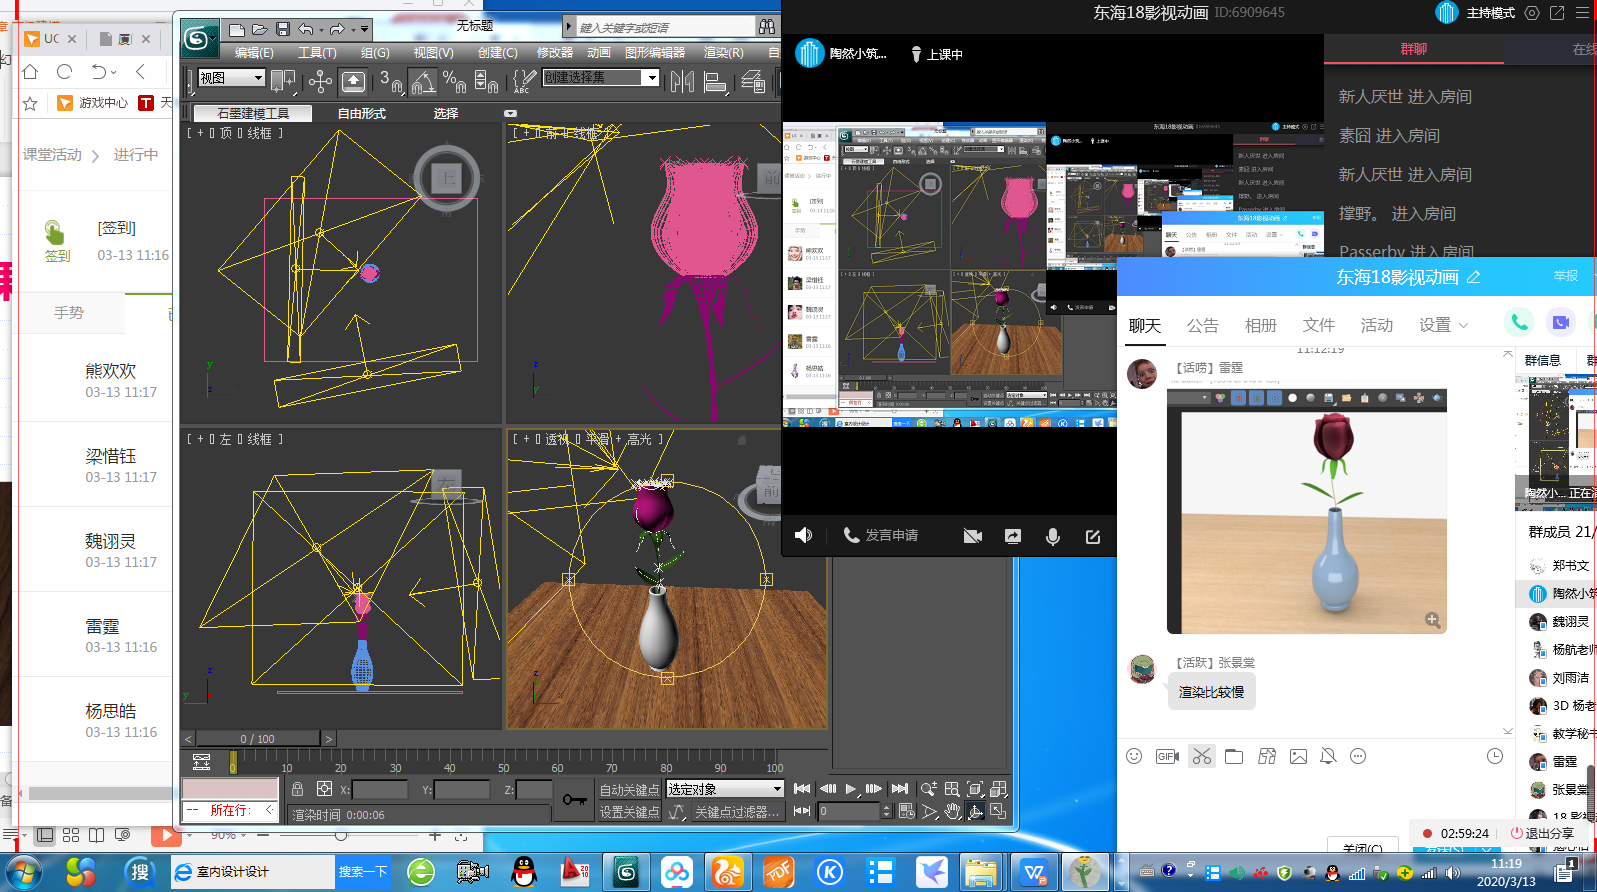This screenshot has height=892, width=1597.
Task: Switch to the 文件 tab in group chat
Action: (x=1318, y=325)
